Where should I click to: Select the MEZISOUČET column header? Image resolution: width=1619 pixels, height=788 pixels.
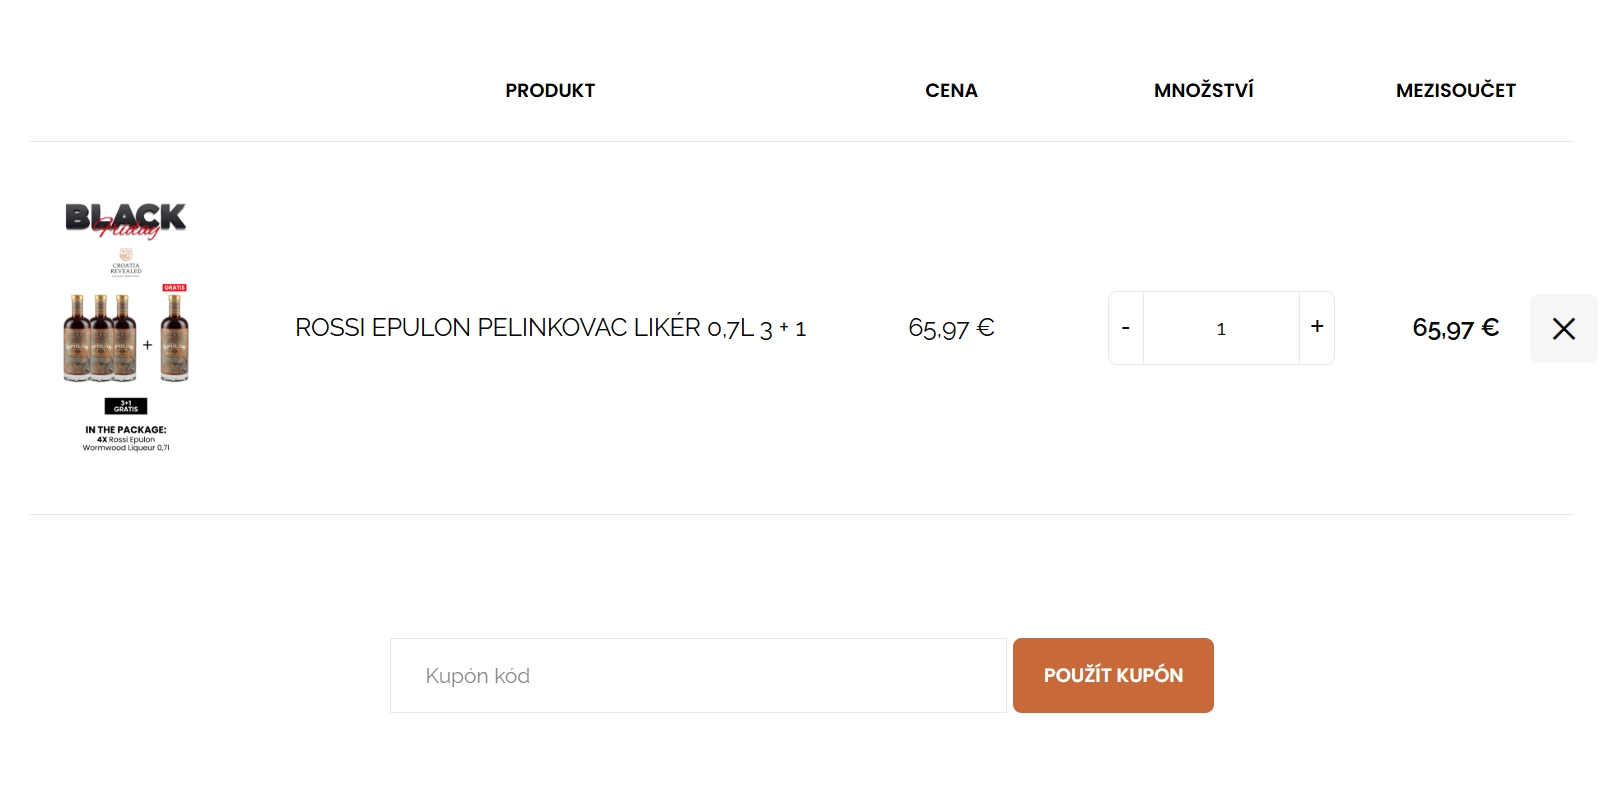(x=1455, y=91)
